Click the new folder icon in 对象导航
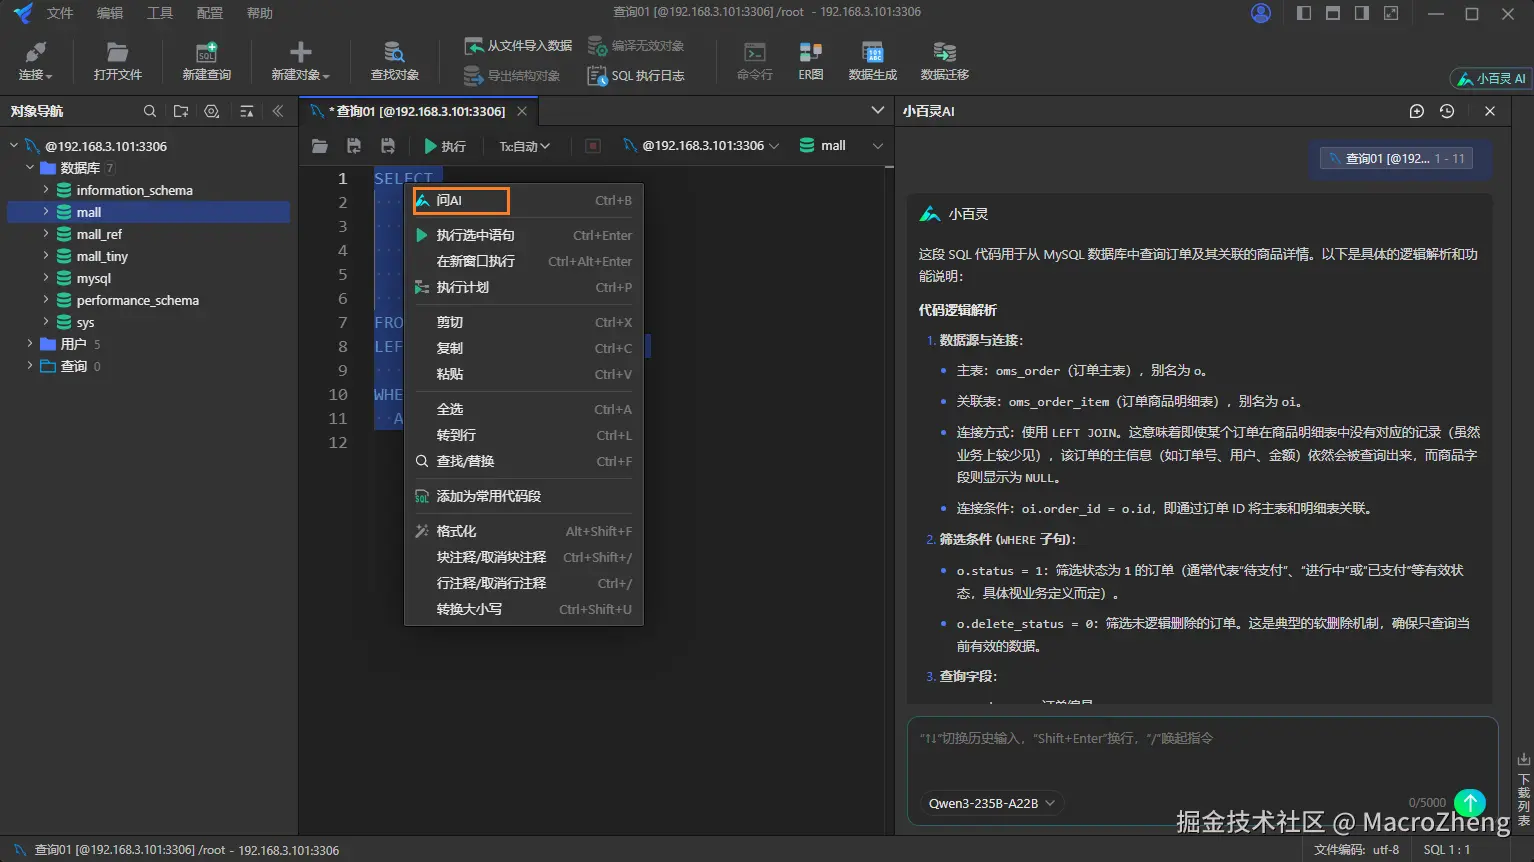This screenshot has height=862, width=1534. tap(181, 111)
